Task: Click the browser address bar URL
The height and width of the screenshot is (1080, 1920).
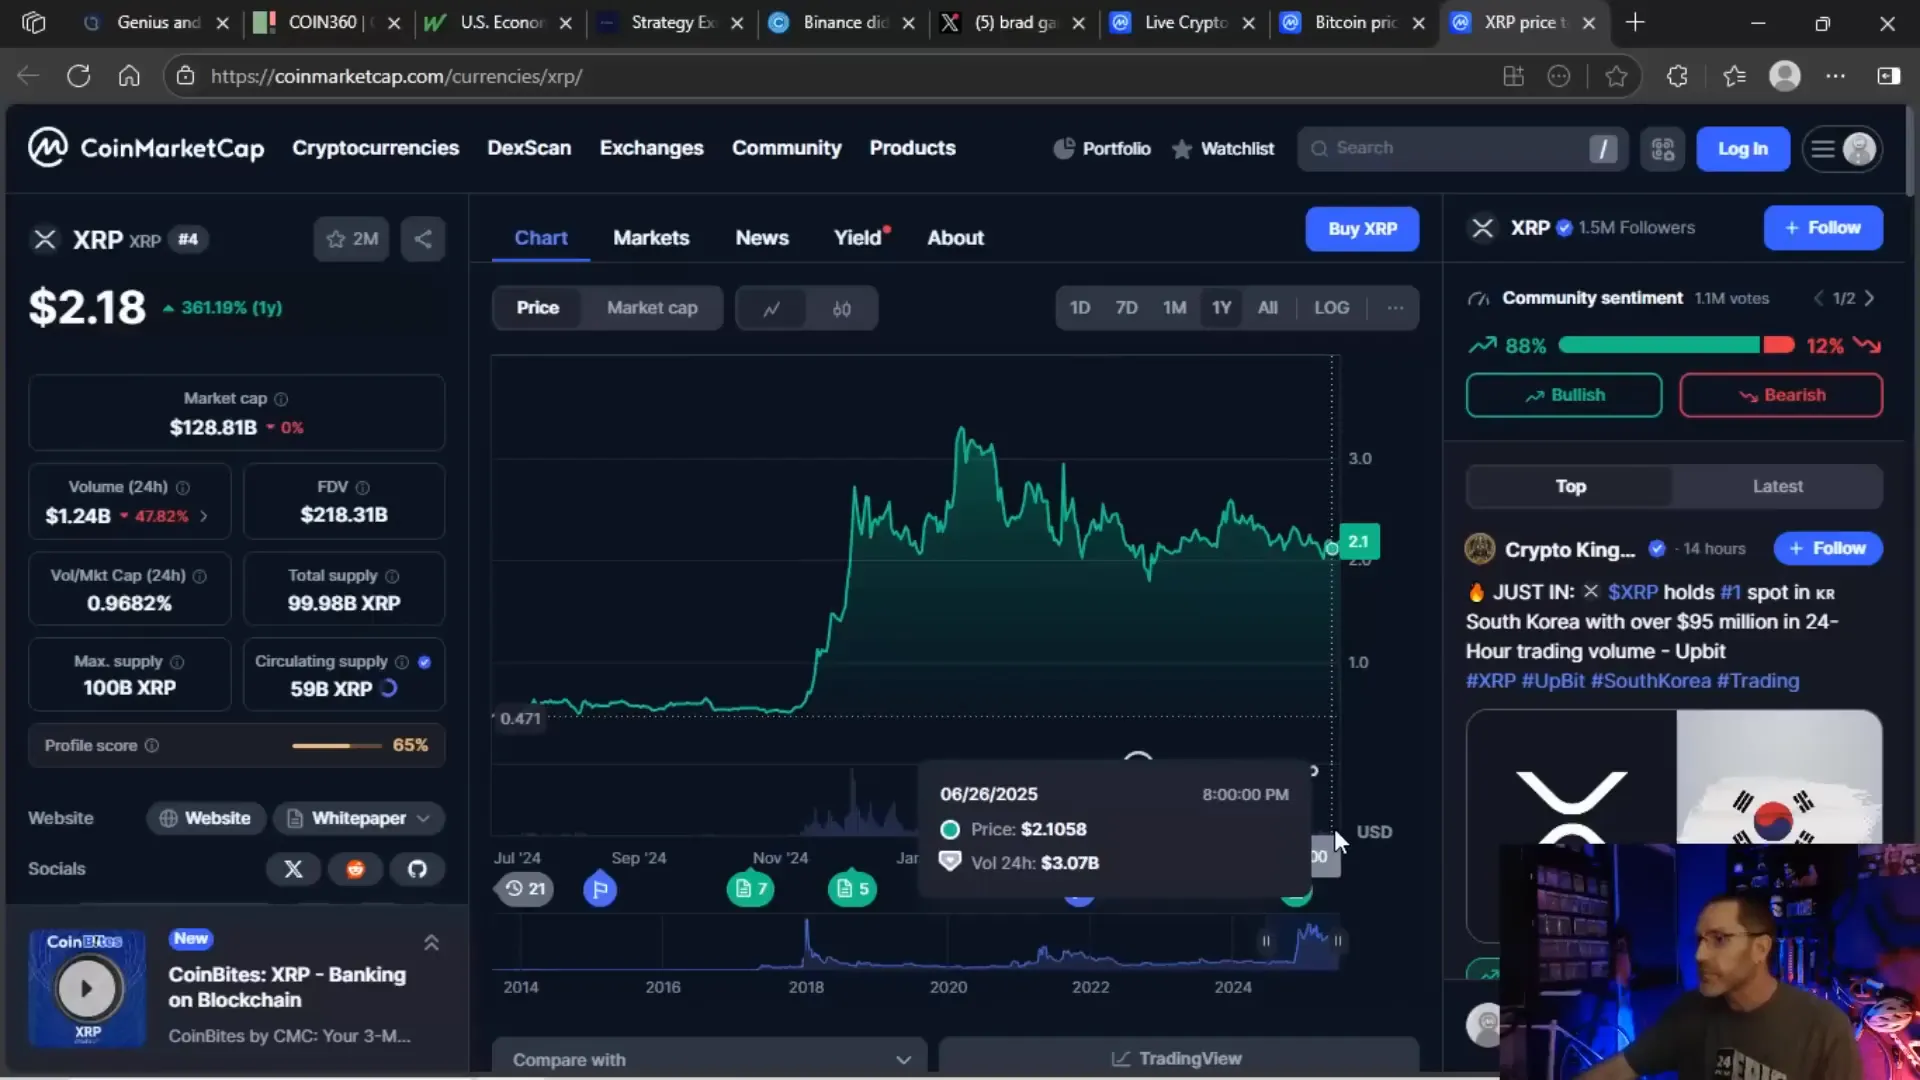Action: click(x=397, y=77)
